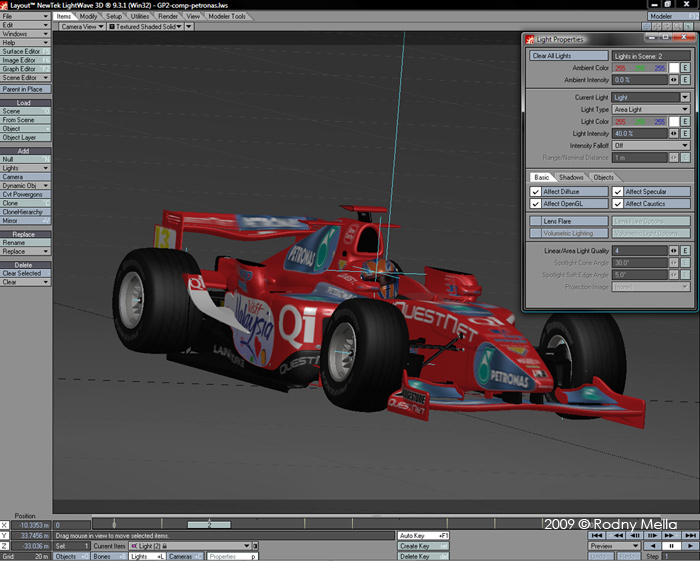The height and width of the screenshot is (561, 700).
Task: Open the Surface Editor from the sidebar
Action: click(22, 52)
